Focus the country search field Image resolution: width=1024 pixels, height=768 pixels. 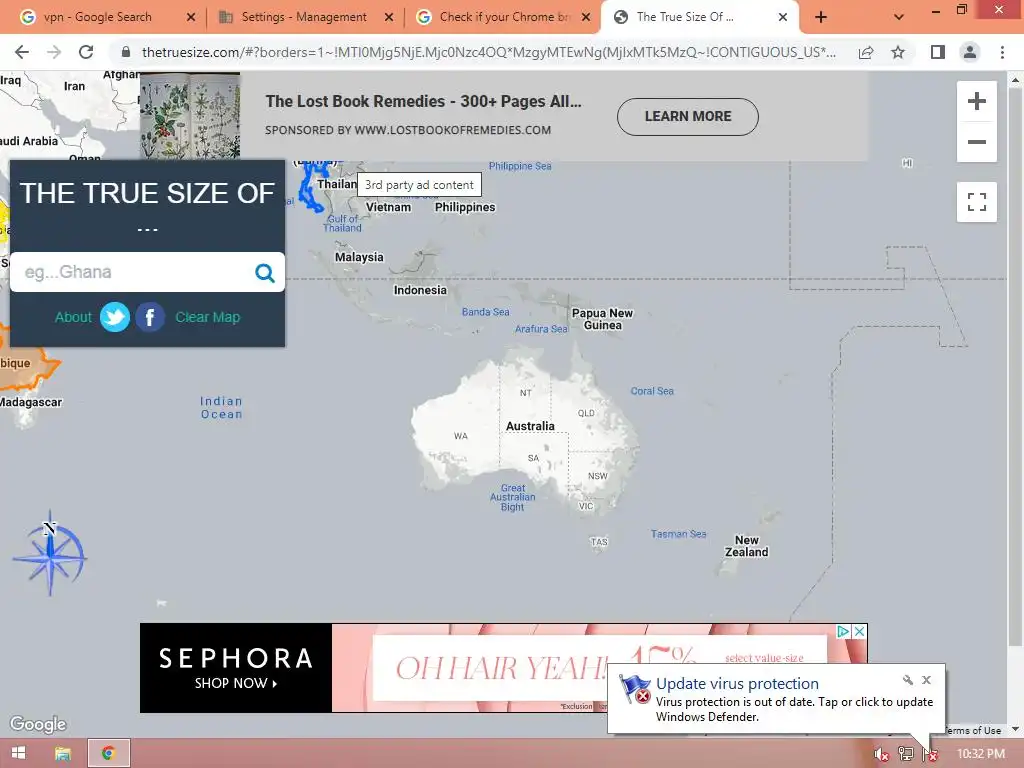134,272
